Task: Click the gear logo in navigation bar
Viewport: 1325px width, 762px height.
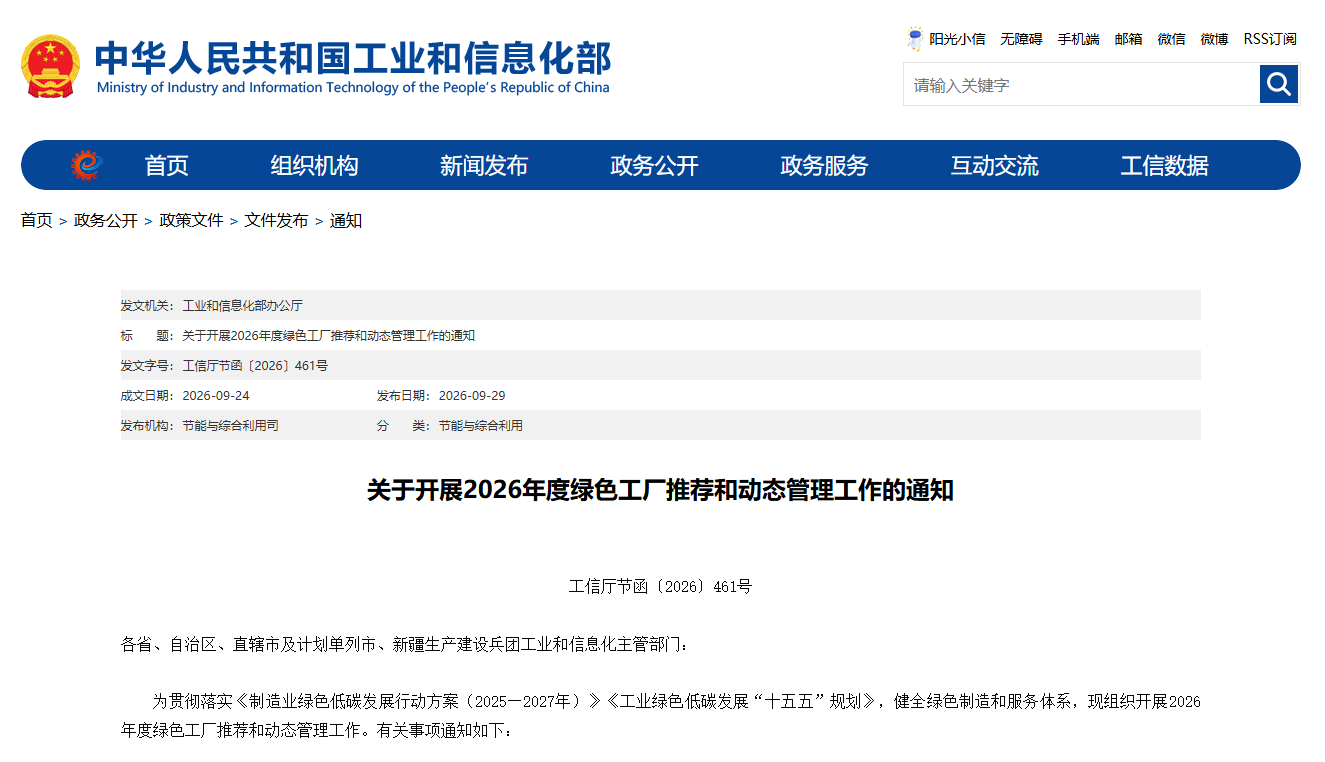Action: point(86,165)
